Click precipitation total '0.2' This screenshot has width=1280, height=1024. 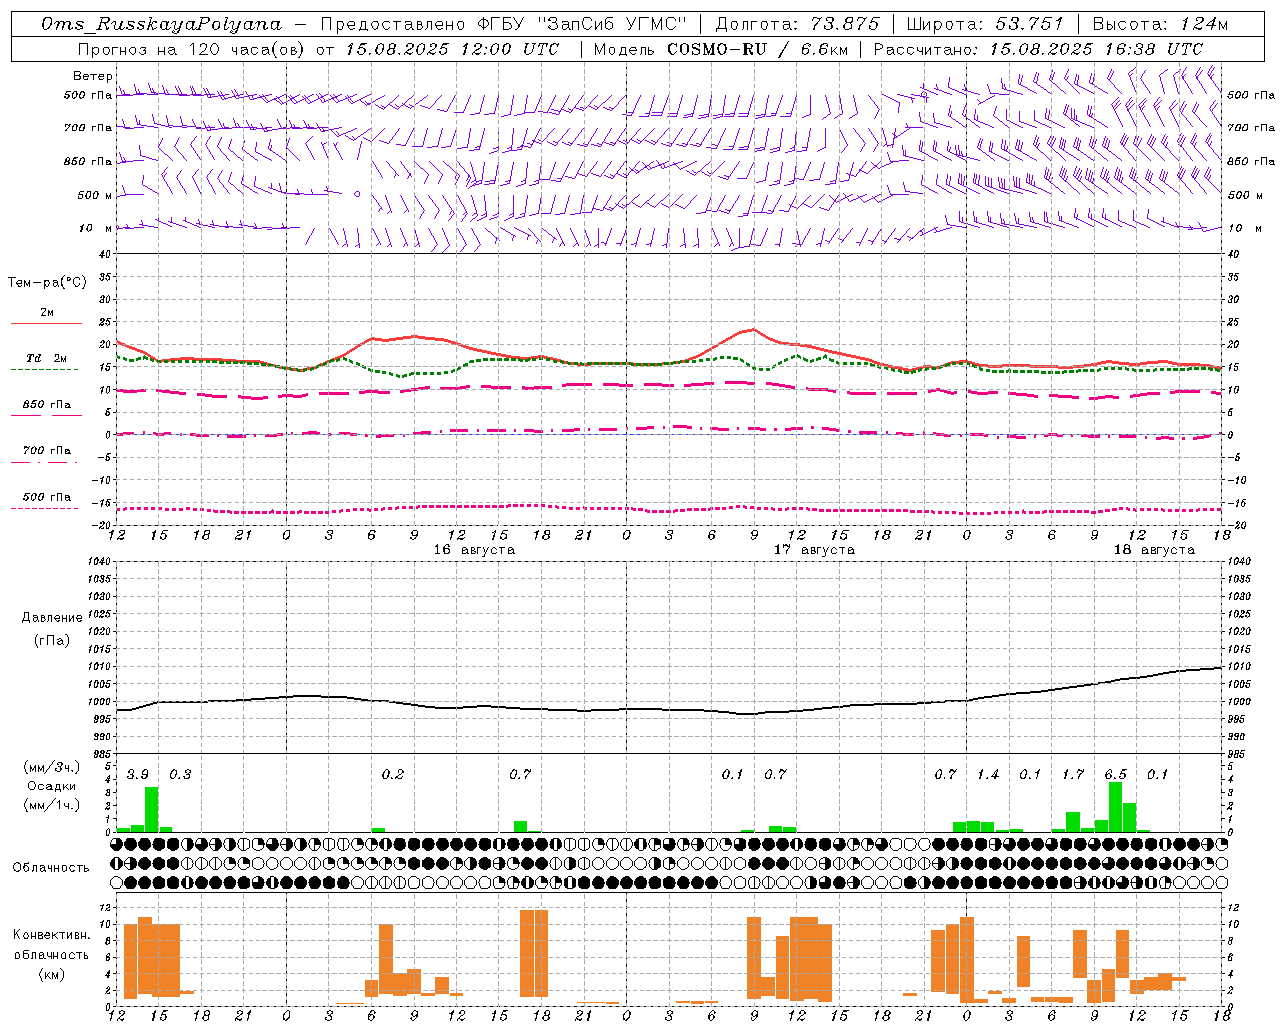click(x=393, y=775)
